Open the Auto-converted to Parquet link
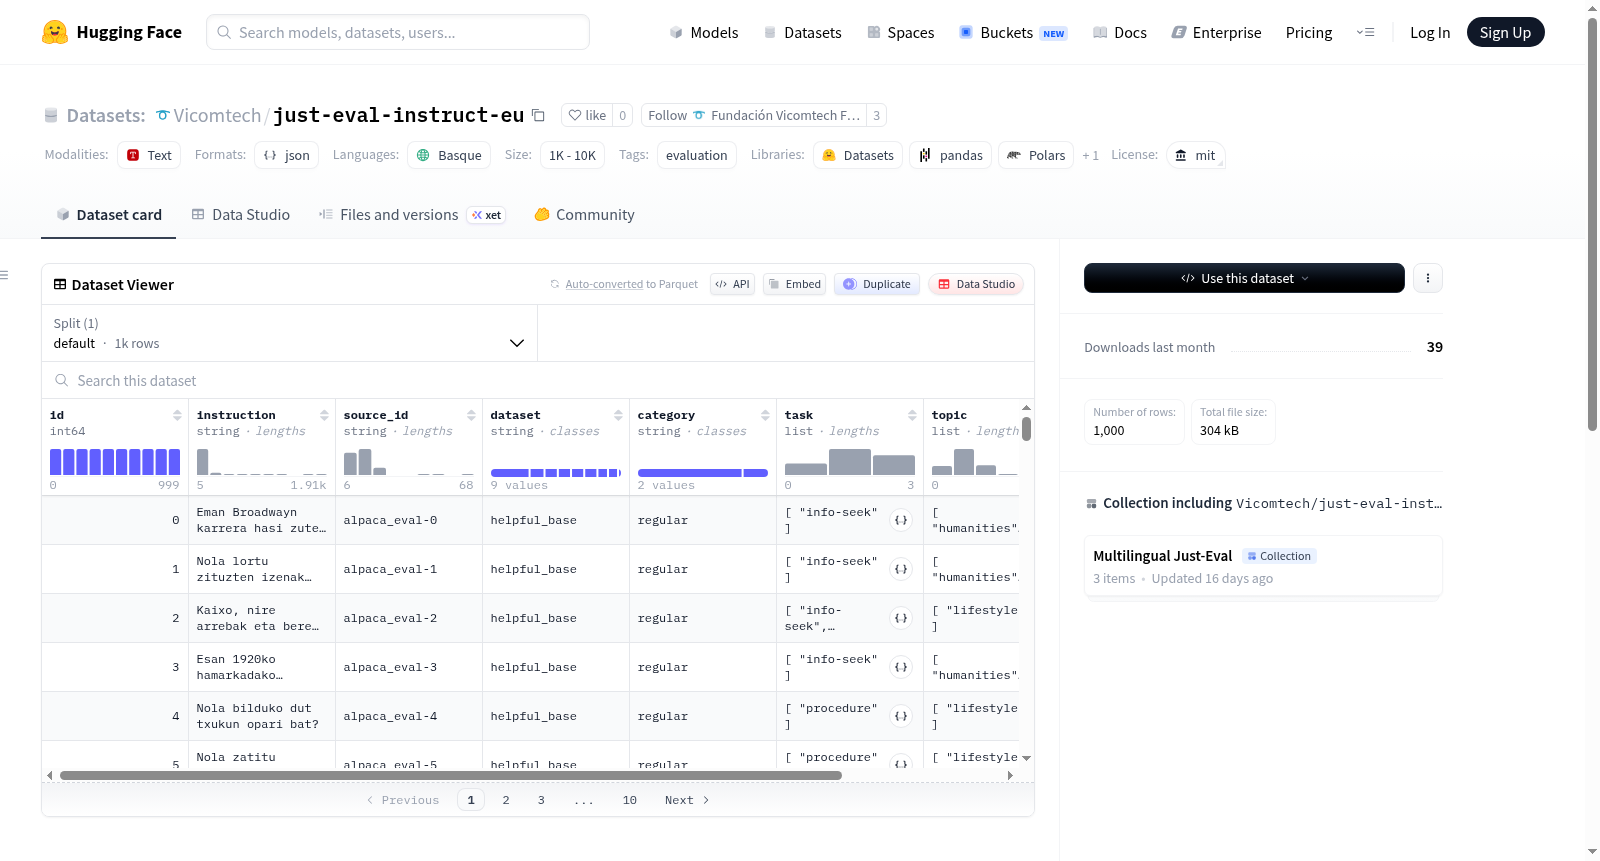Screen dimensions: 1600x861 (x=631, y=284)
